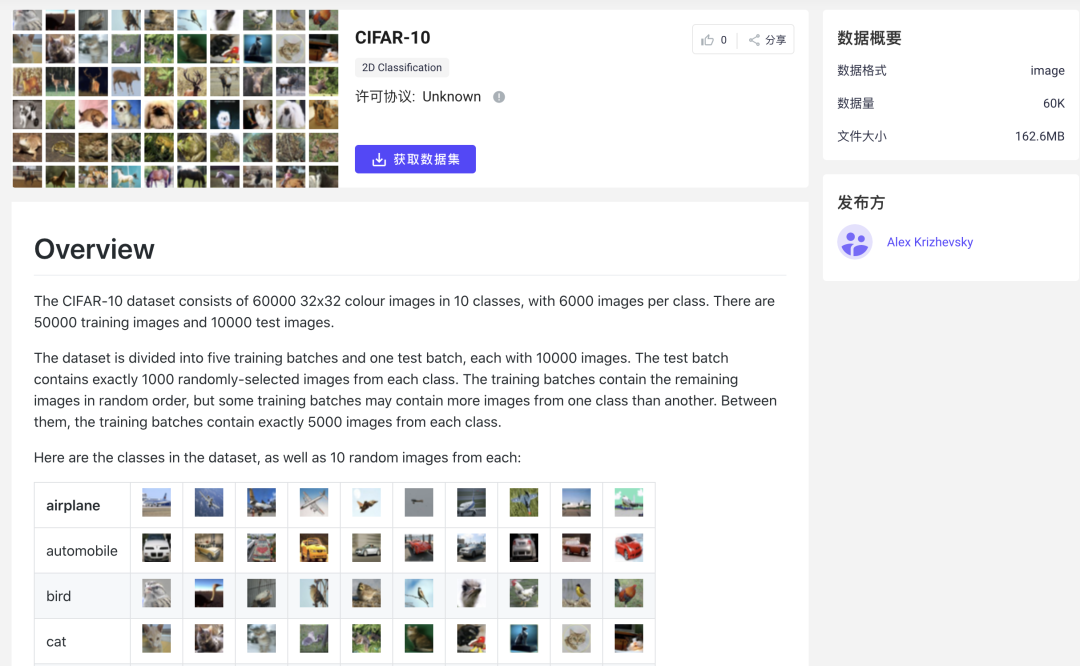
Task: Click the first airplane sample image
Action: [x=156, y=503]
